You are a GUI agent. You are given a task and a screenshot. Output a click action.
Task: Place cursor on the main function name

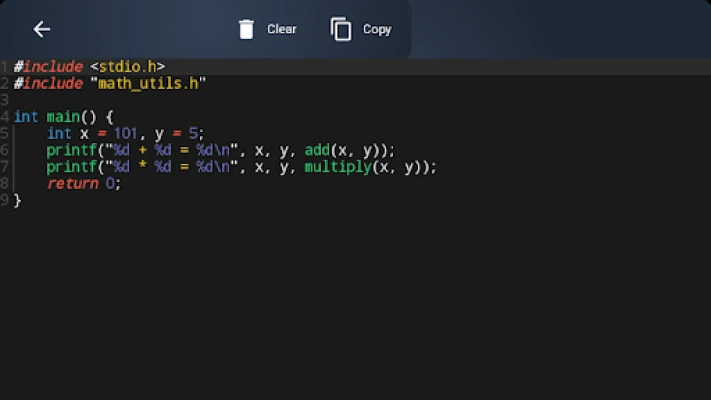[63, 117]
